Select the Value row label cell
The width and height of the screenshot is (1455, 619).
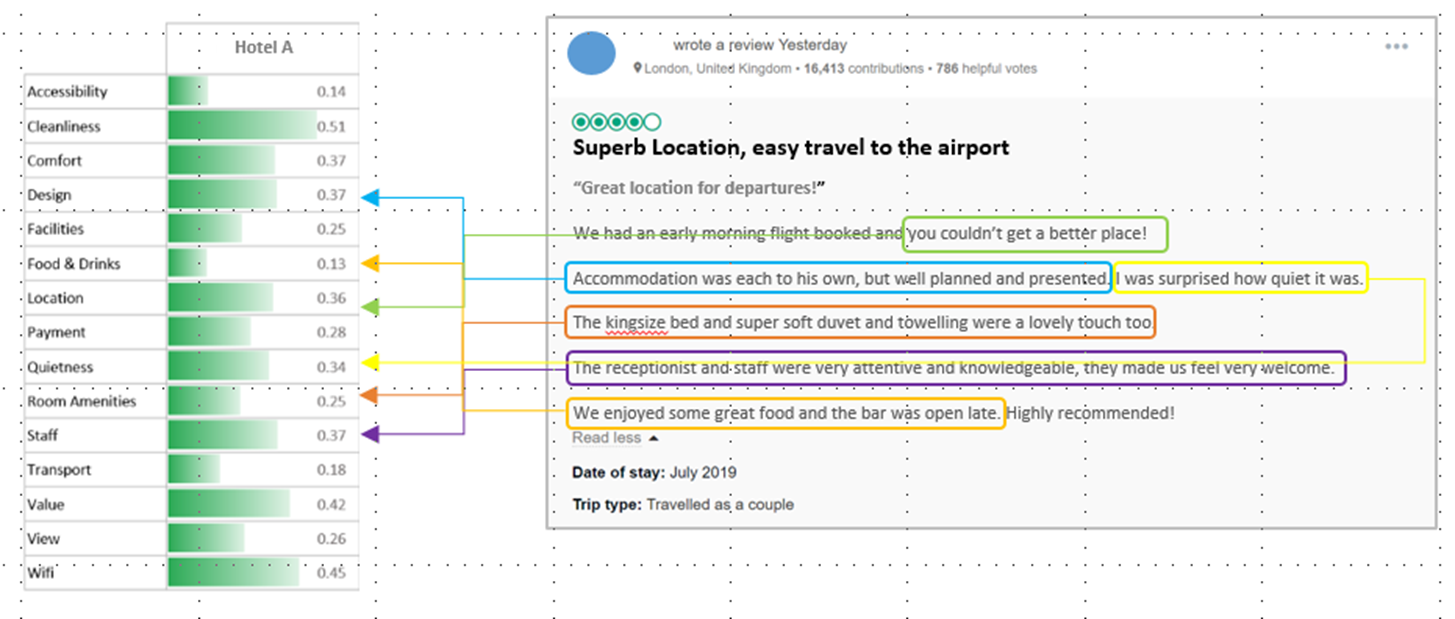tap(45, 505)
